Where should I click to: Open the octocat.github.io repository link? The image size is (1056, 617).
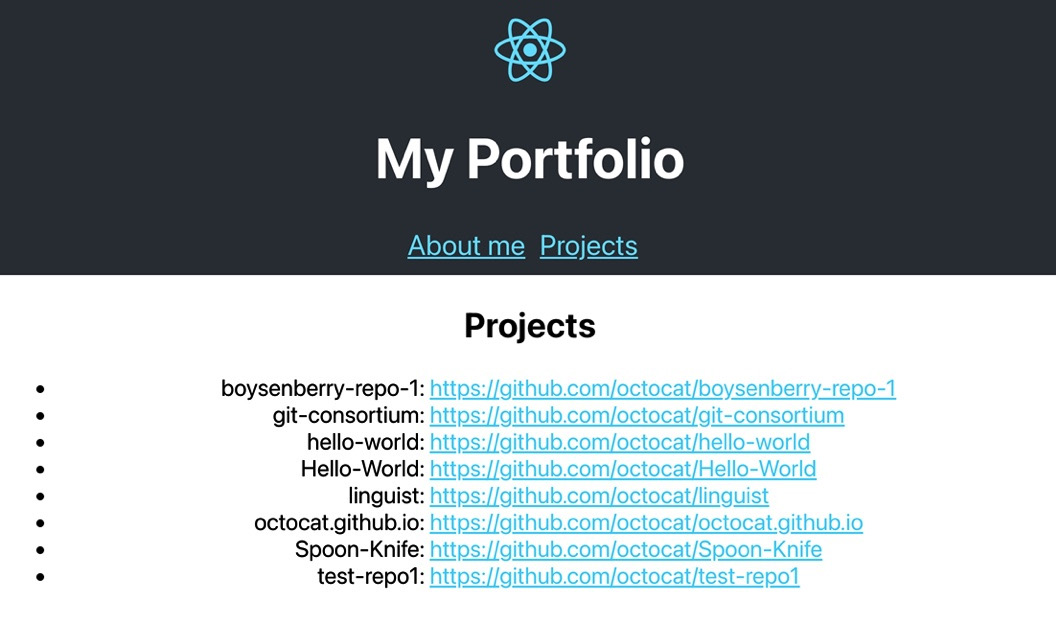[645, 523]
